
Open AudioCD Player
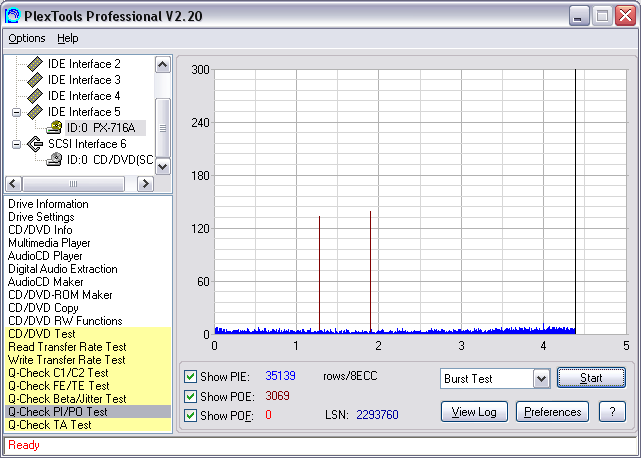pyautogui.click(x=45, y=256)
